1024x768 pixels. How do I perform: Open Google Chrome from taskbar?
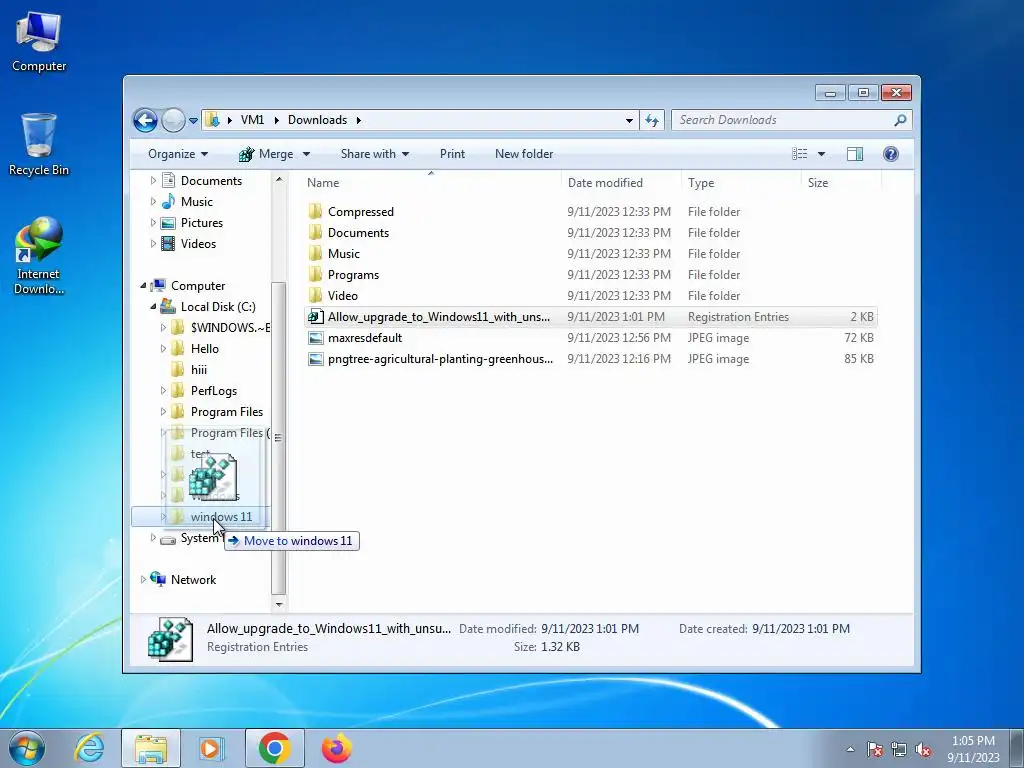[x=274, y=748]
